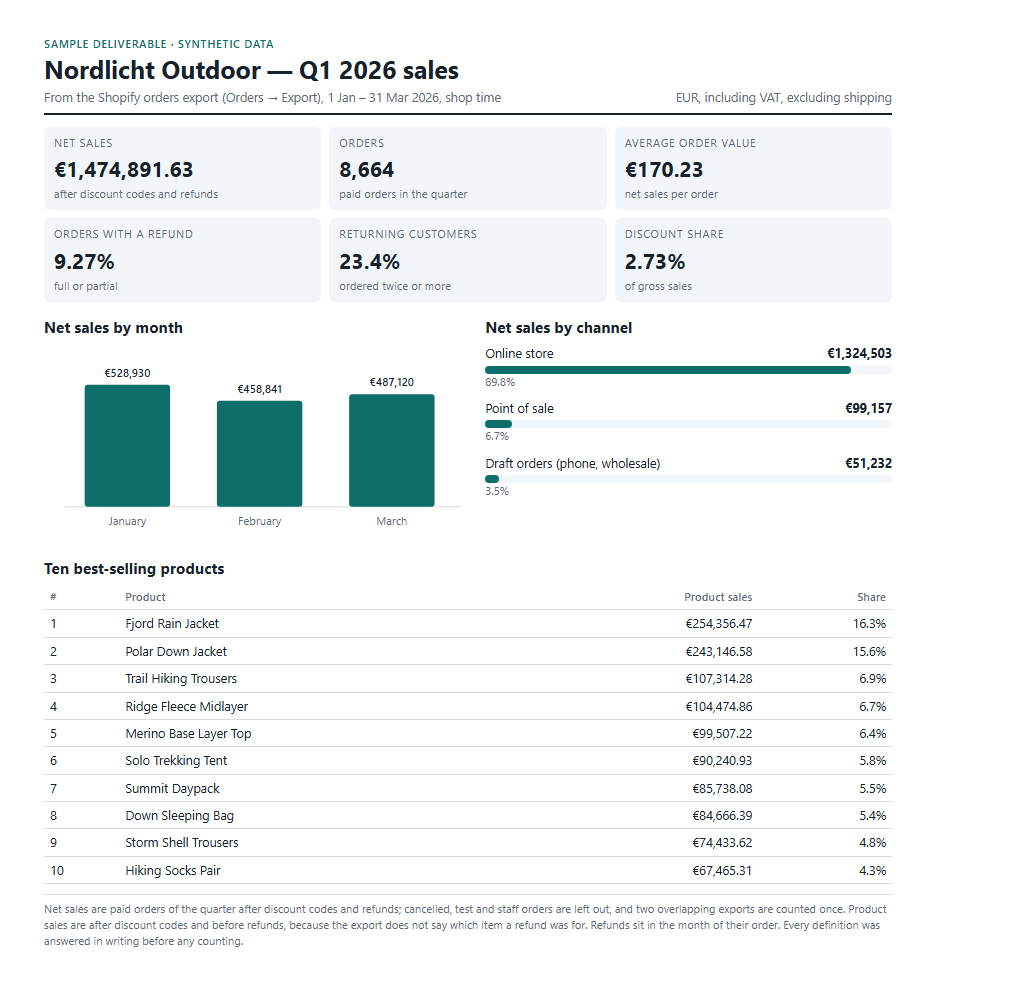Screen dimensions: 1024x1004
Task: Select the €487,120 bar label
Action: [392, 382]
